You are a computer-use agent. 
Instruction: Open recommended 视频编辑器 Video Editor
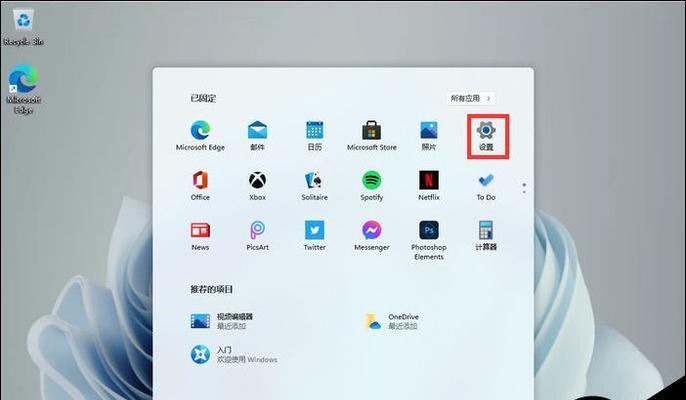(x=222, y=321)
